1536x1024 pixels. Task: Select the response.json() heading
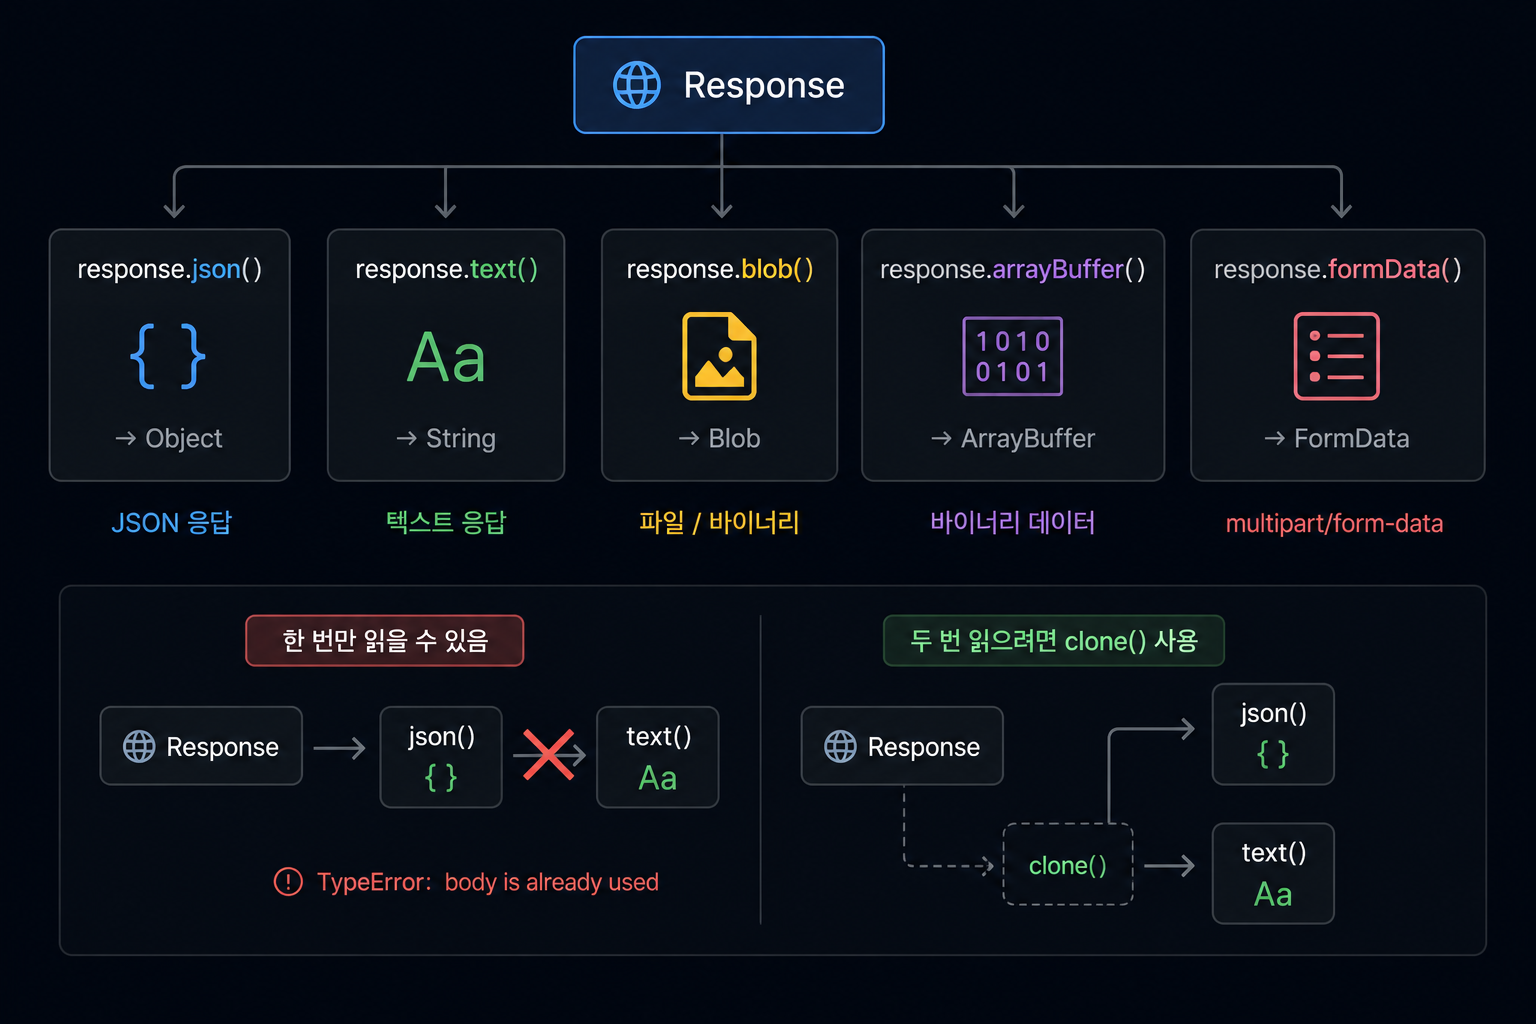tap(170, 269)
